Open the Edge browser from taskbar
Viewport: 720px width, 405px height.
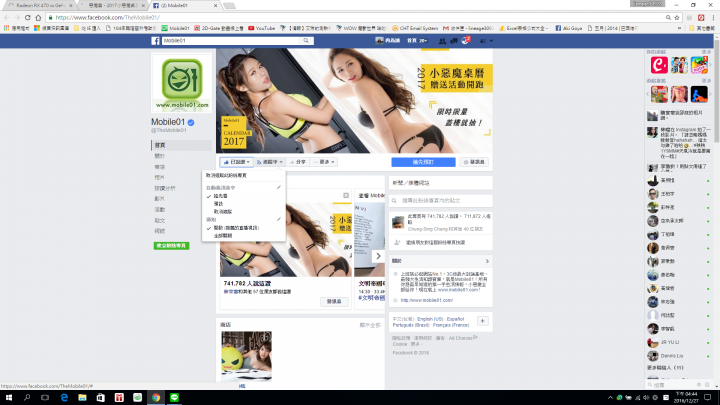click(64, 398)
